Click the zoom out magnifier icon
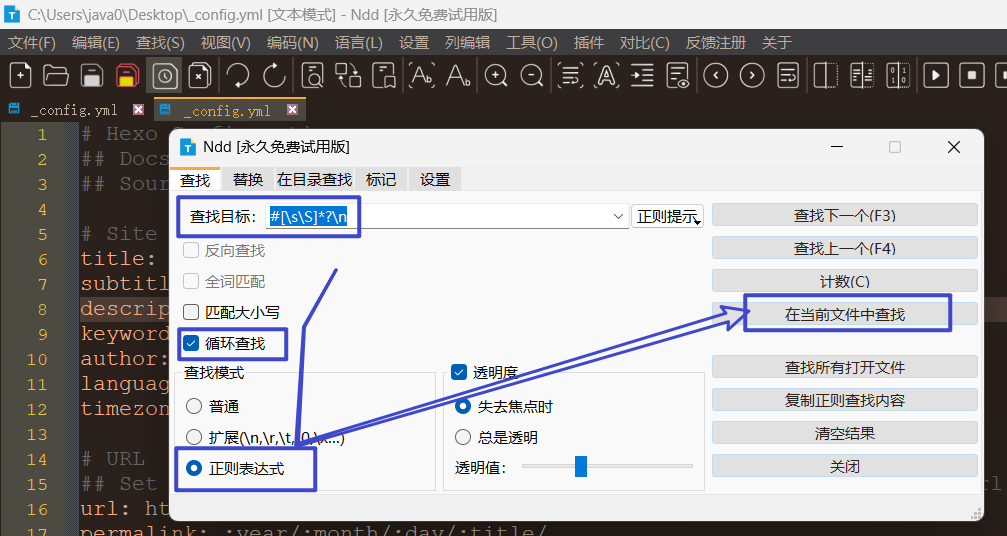Image resolution: width=1007 pixels, height=536 pixels. (532, 75)
